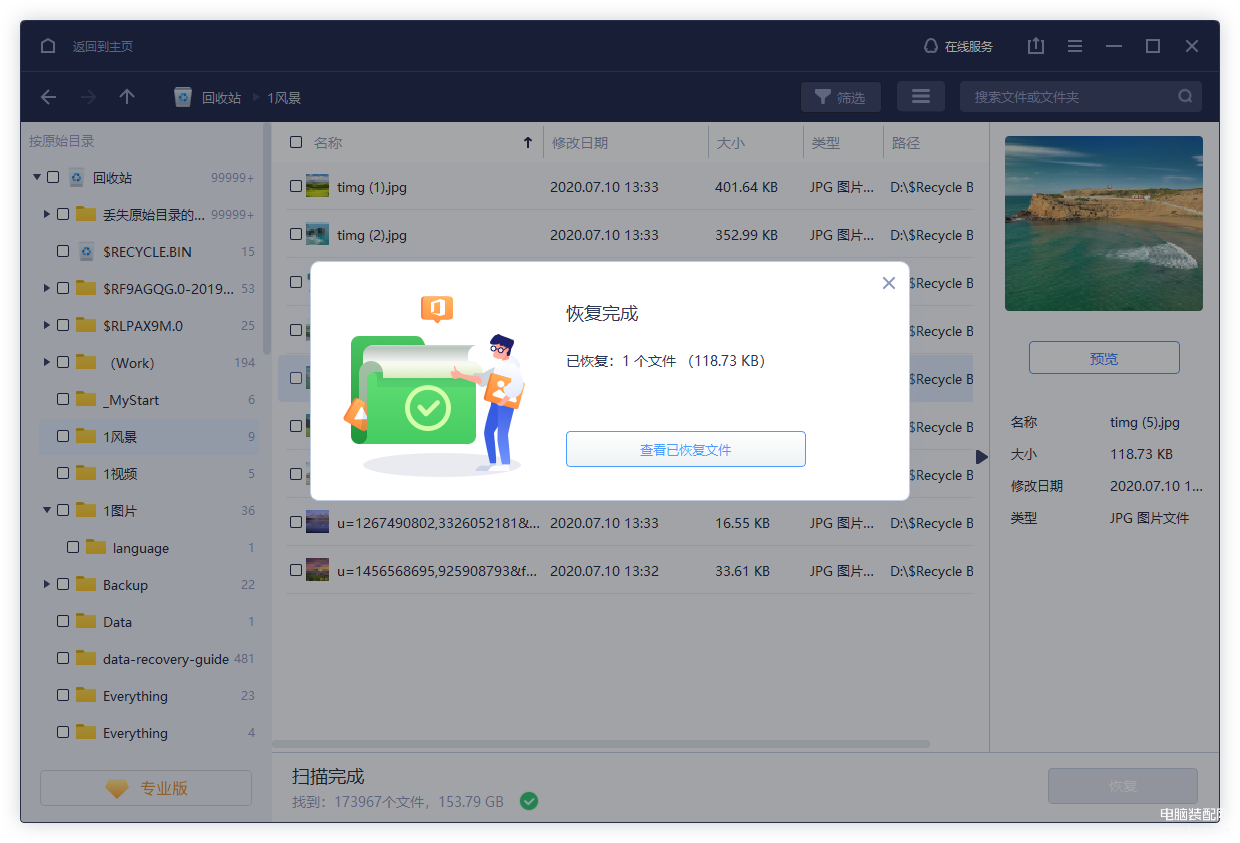Click the 恢复 recover button
This screenshot has width=1240, height=843.
click(1123, 786)
